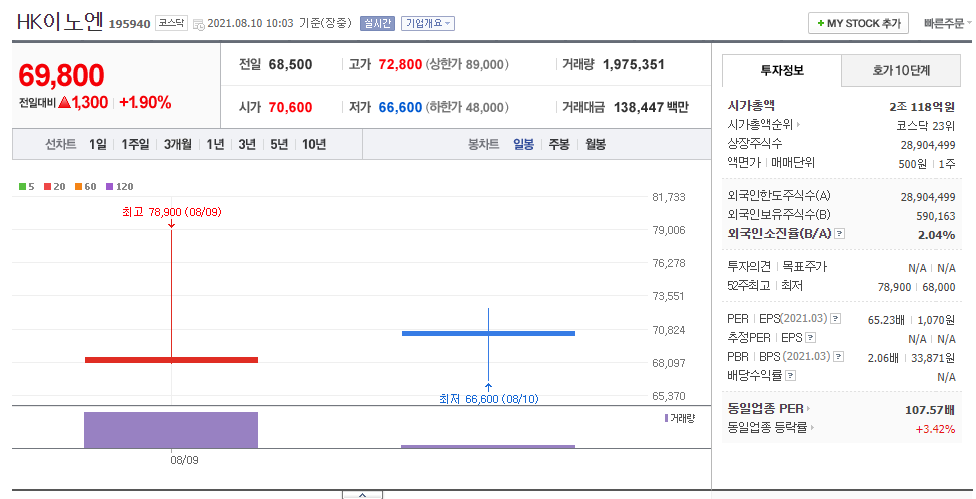The height and width of the screenshot is (499, 976).
Task: Select the 일봉 daily candle chart
Action: (x=523, y=144)
